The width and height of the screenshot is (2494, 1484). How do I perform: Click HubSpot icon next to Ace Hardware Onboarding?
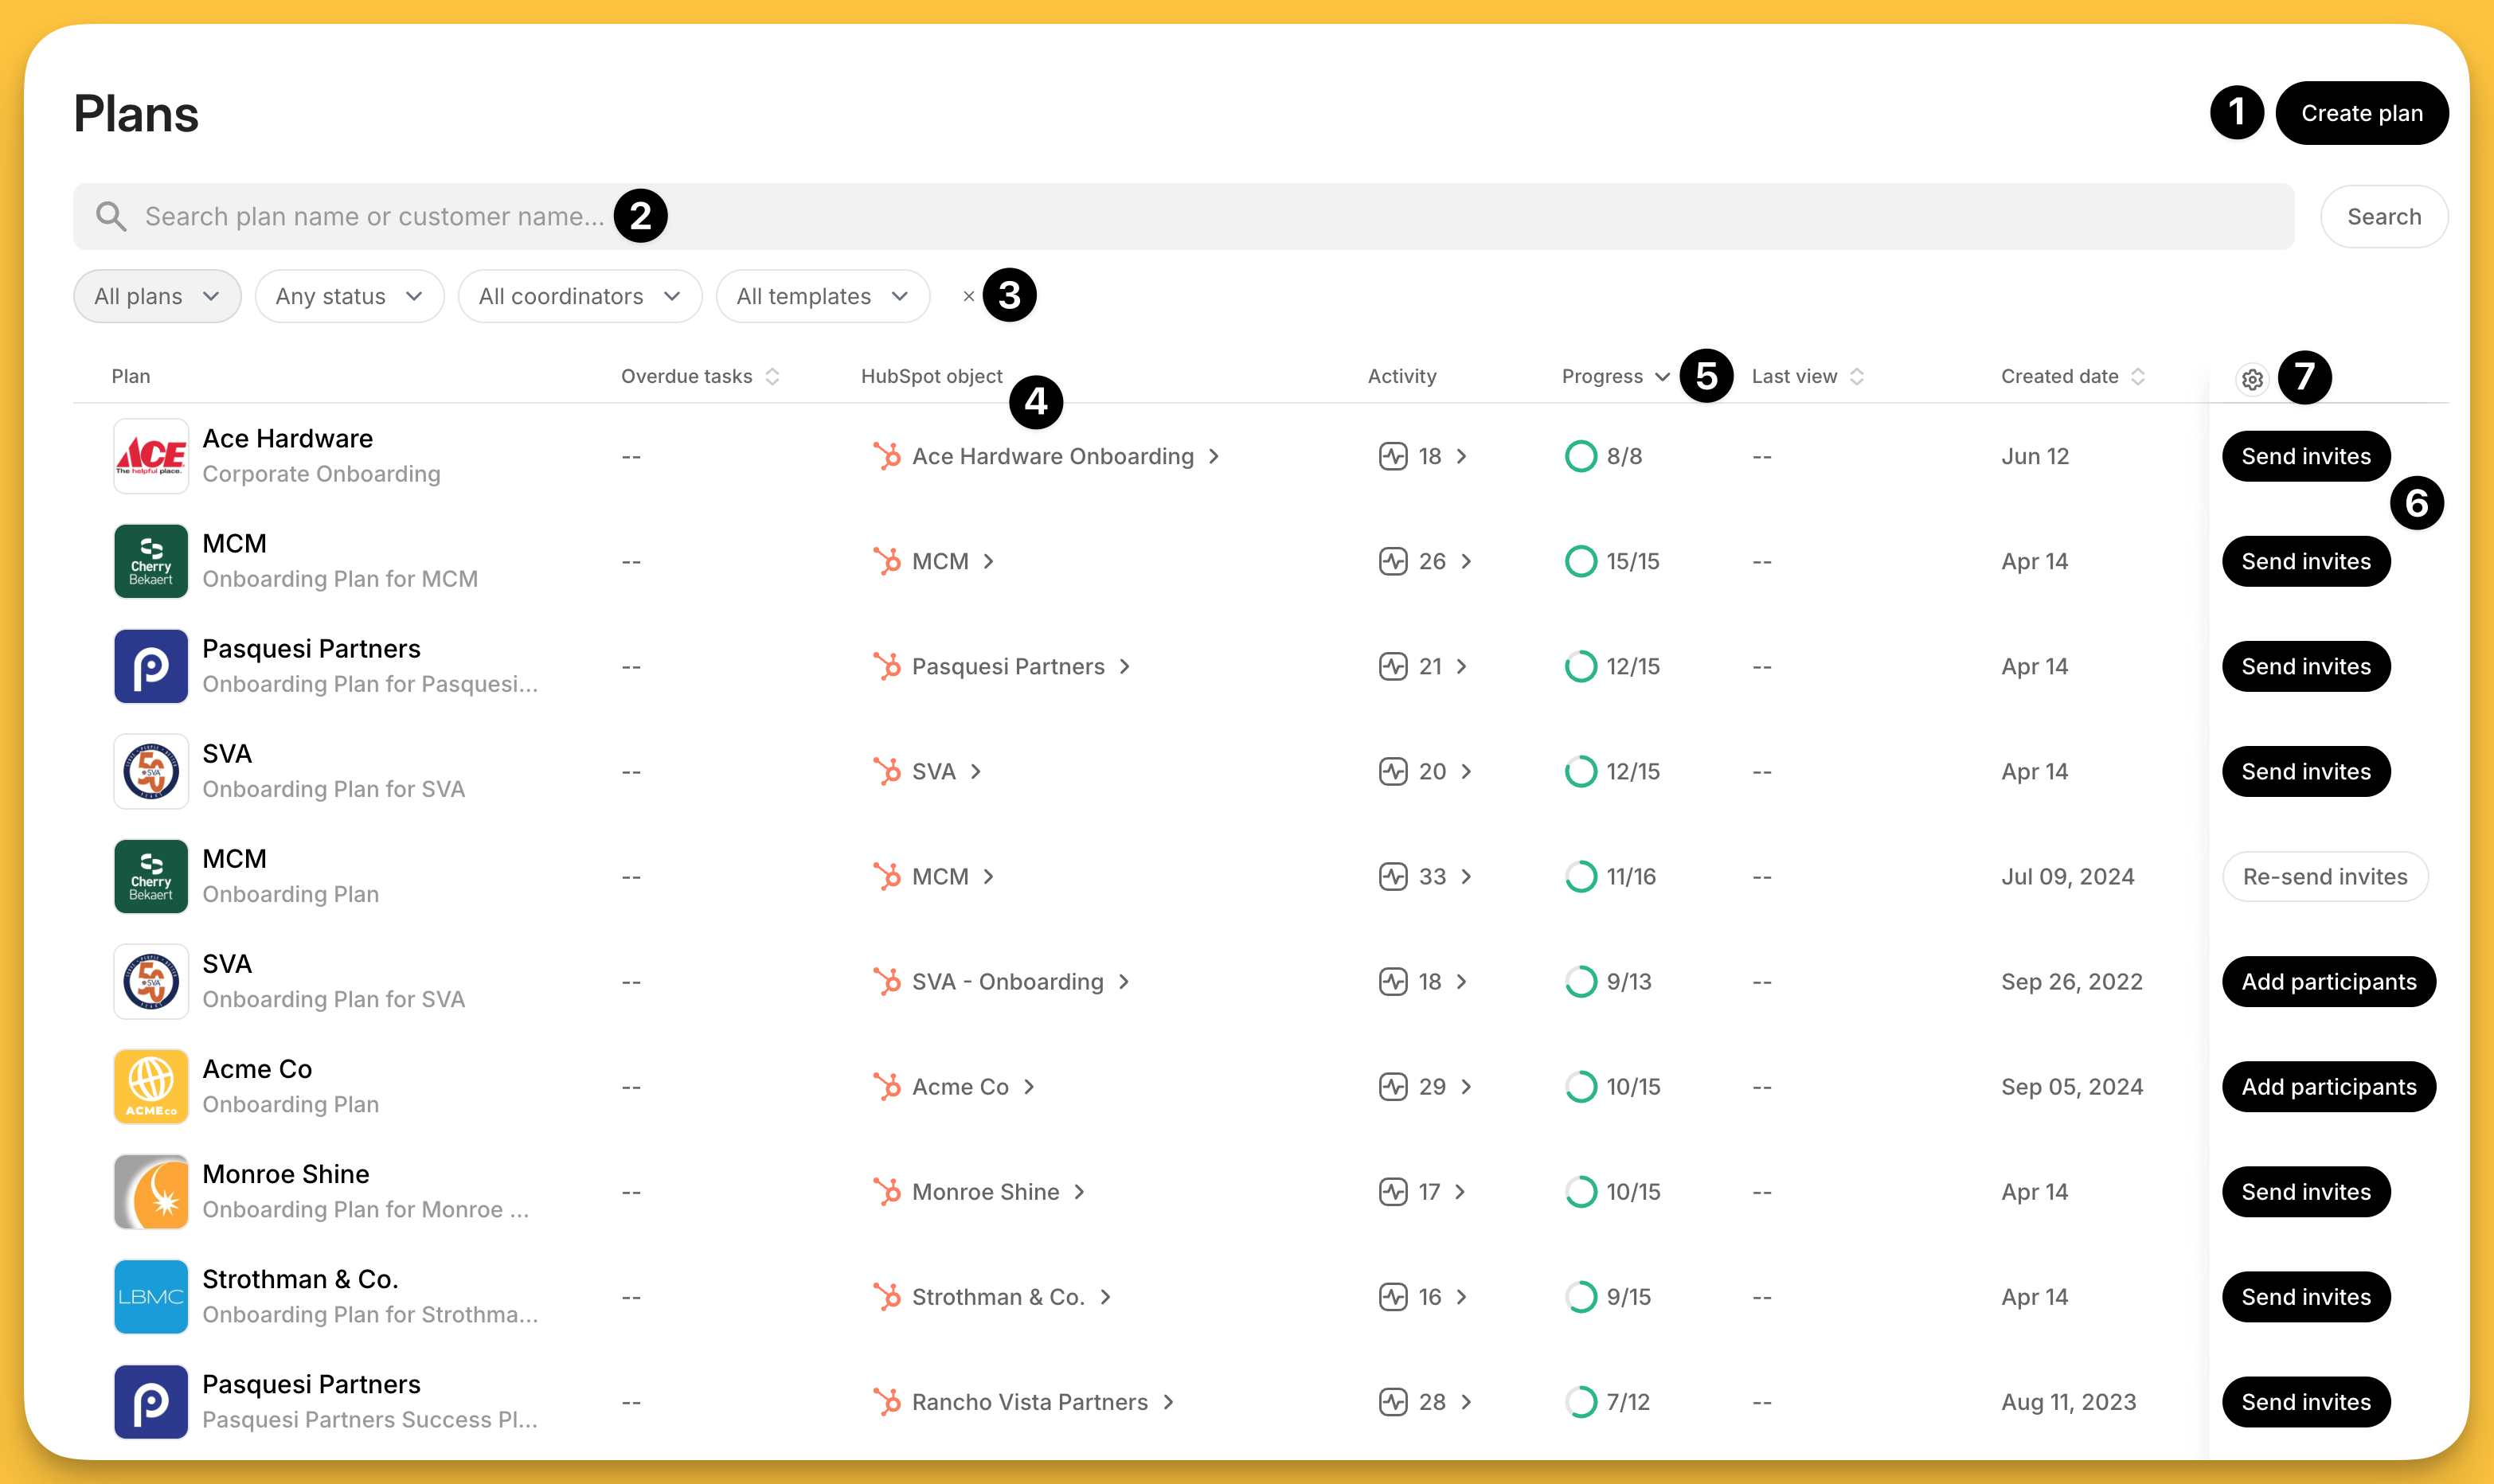pyautogui.click(x=886, y=456)
